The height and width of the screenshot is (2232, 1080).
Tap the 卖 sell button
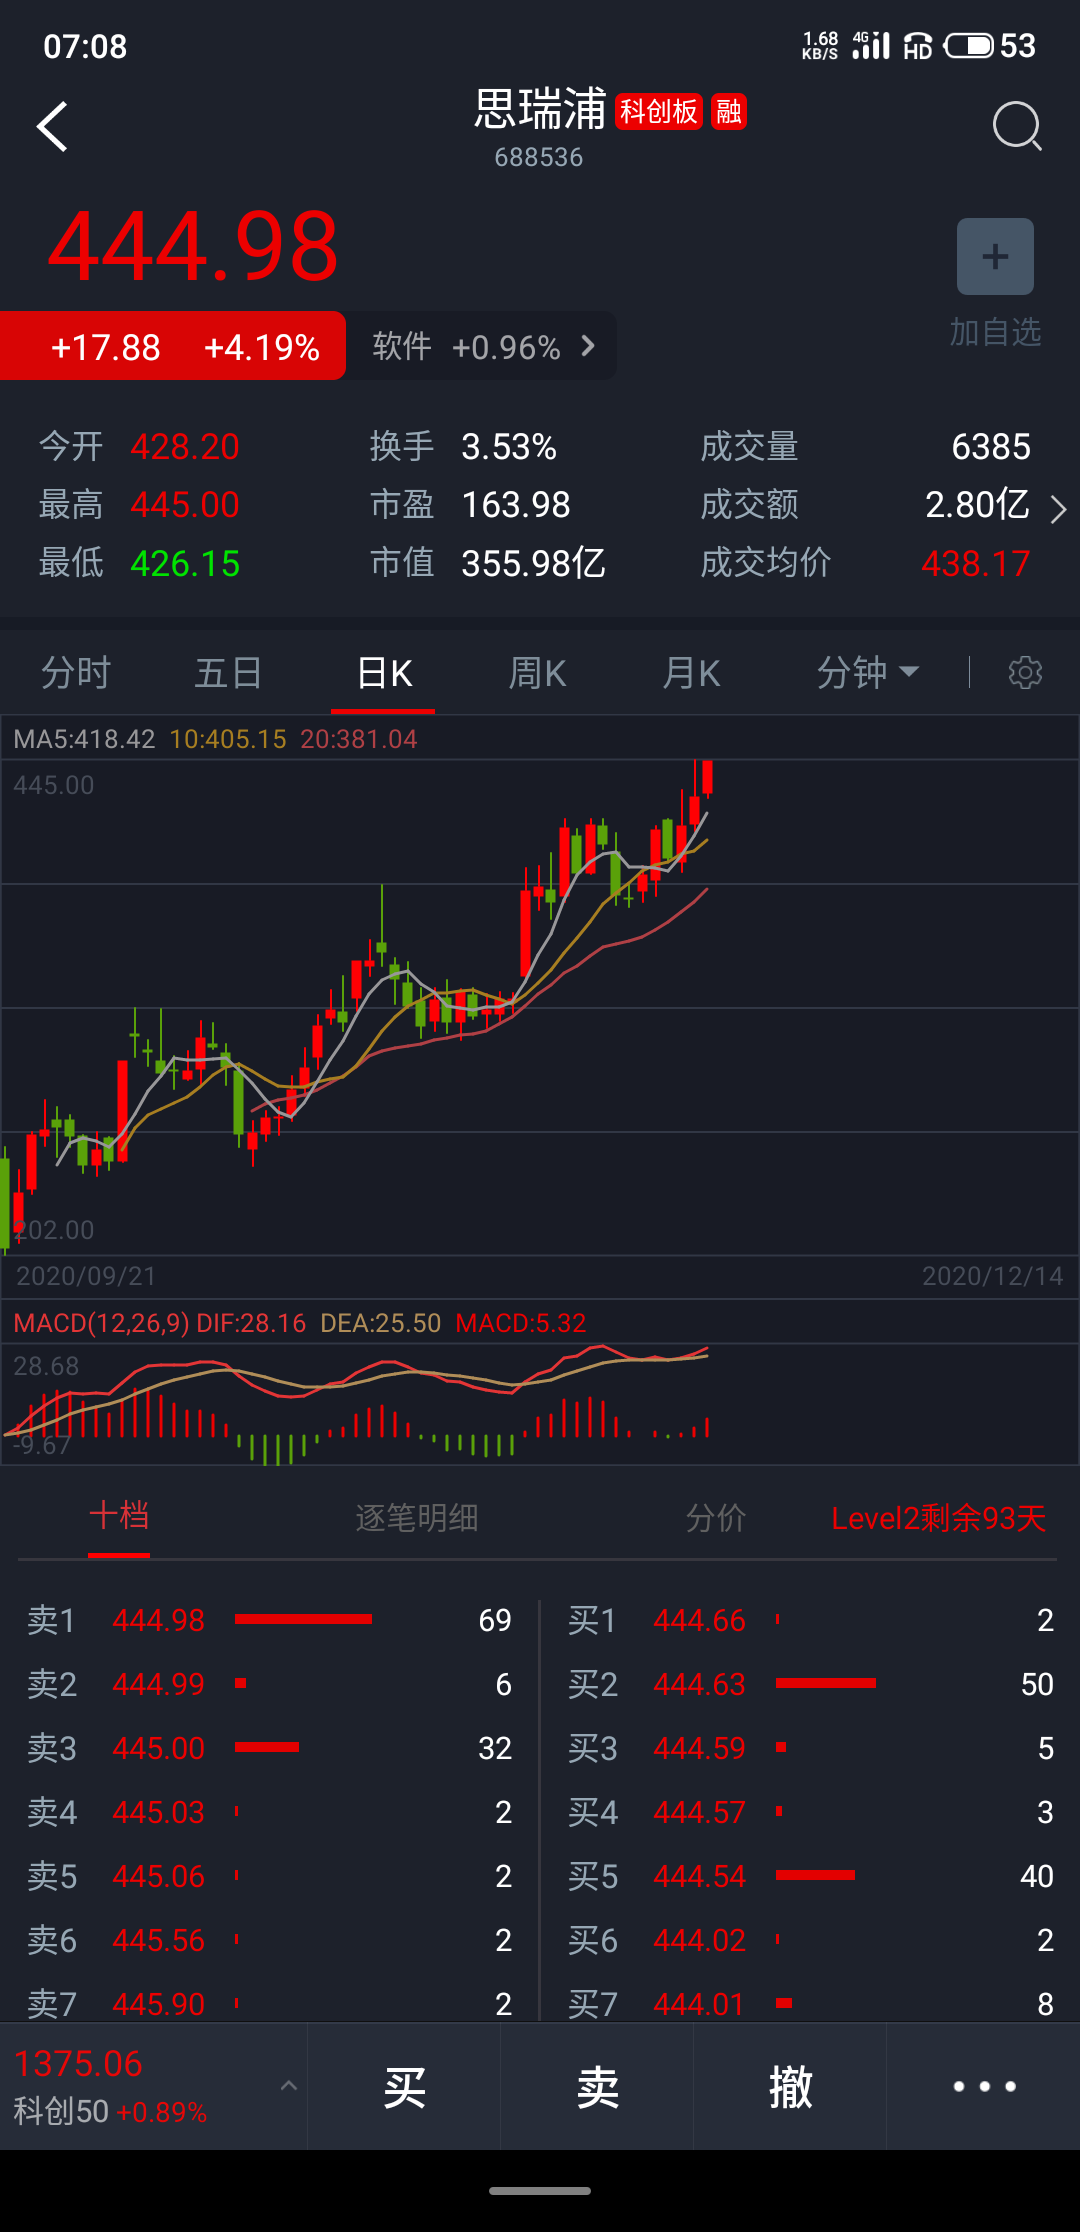coord(597,2087)
